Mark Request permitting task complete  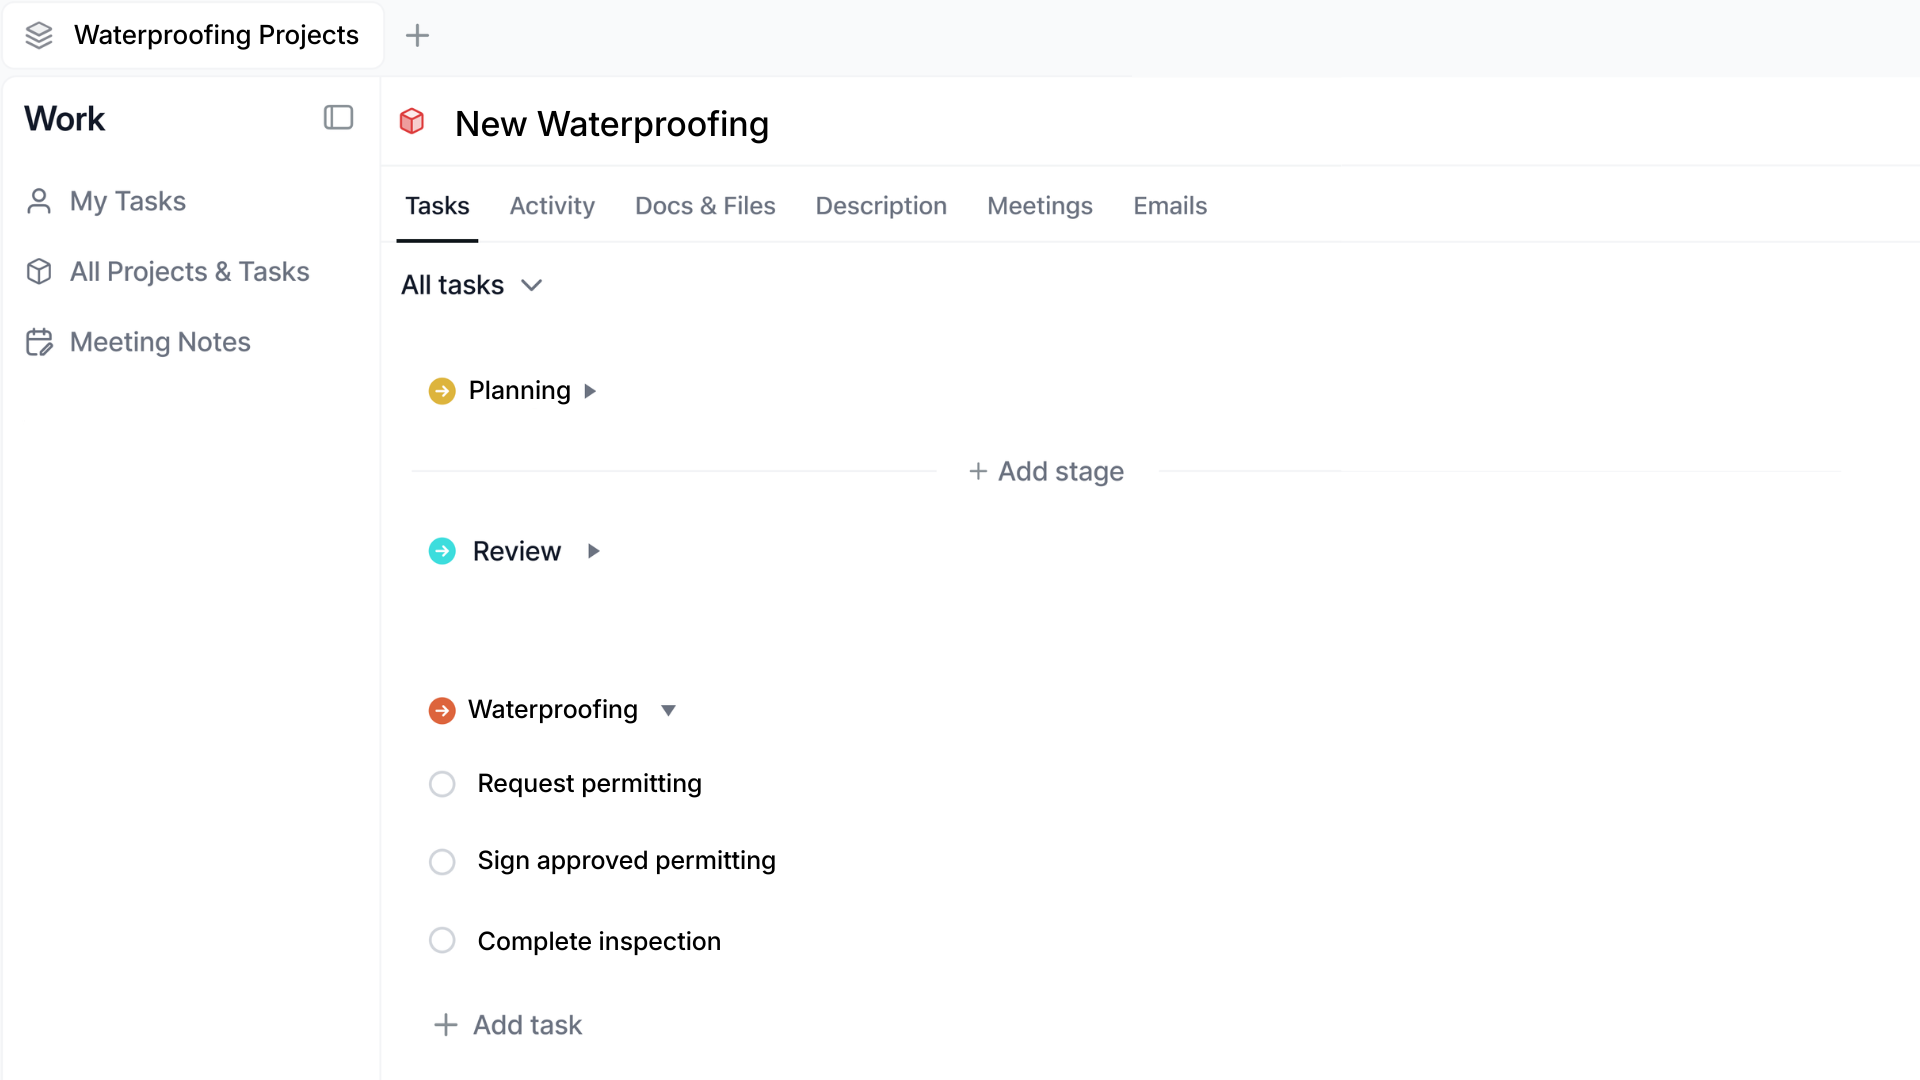click(442, 784)
